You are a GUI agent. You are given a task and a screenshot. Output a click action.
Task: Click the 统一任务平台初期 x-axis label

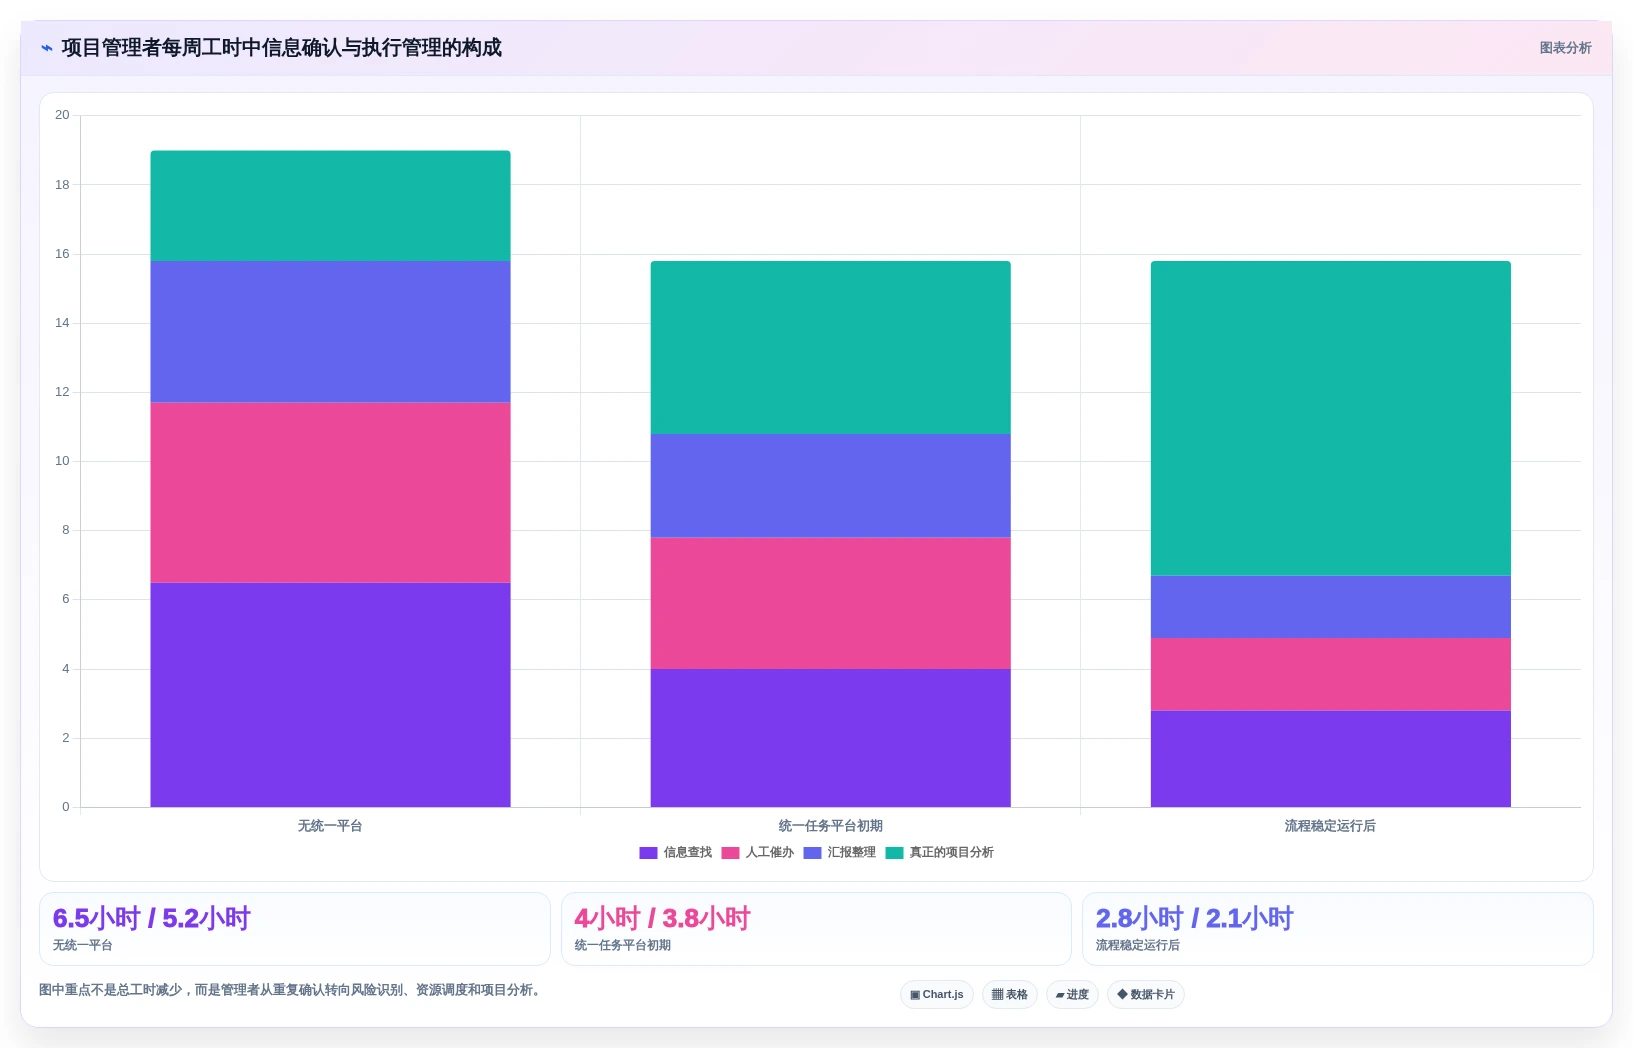tap(830, 826)
